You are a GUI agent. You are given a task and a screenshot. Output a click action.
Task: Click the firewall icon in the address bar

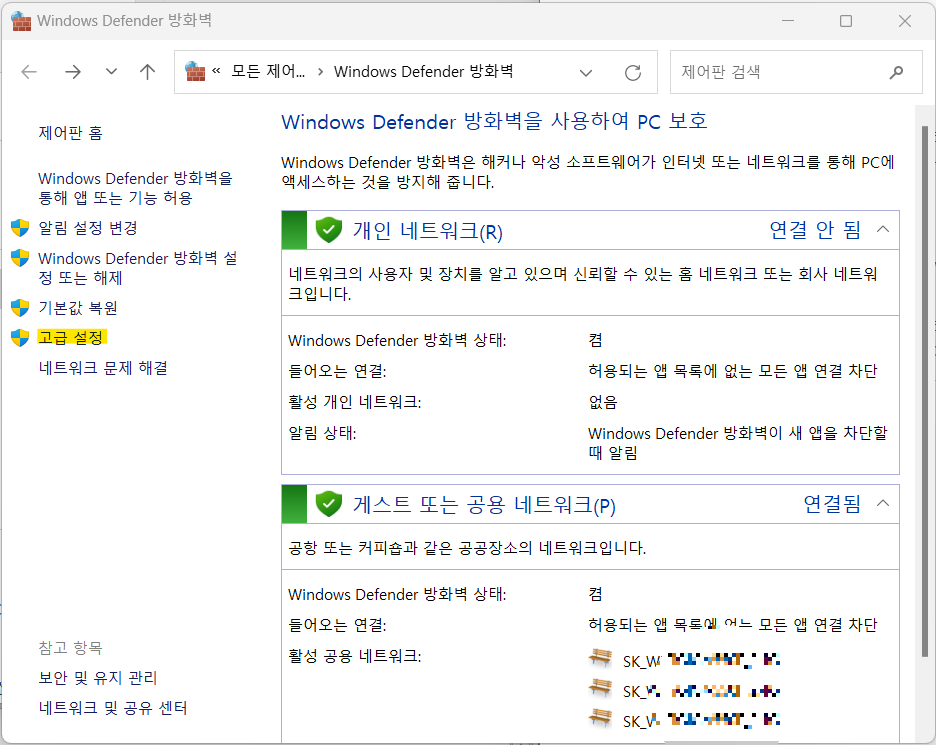tap(195, 72)
